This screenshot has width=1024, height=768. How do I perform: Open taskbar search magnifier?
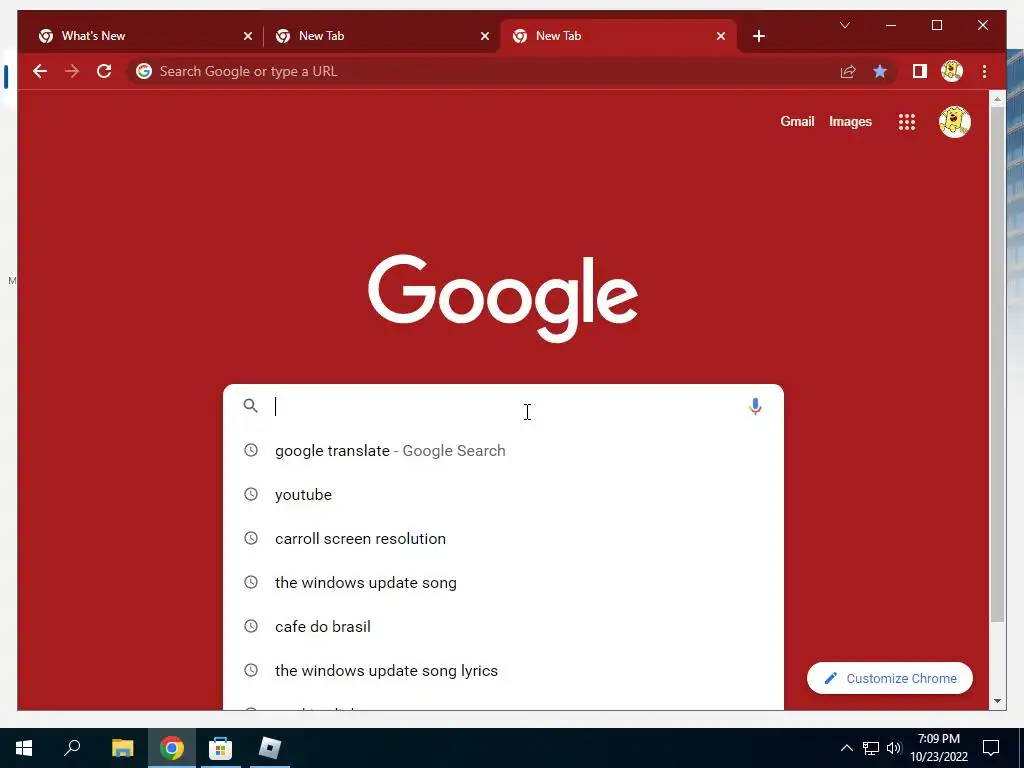(72, 748)
